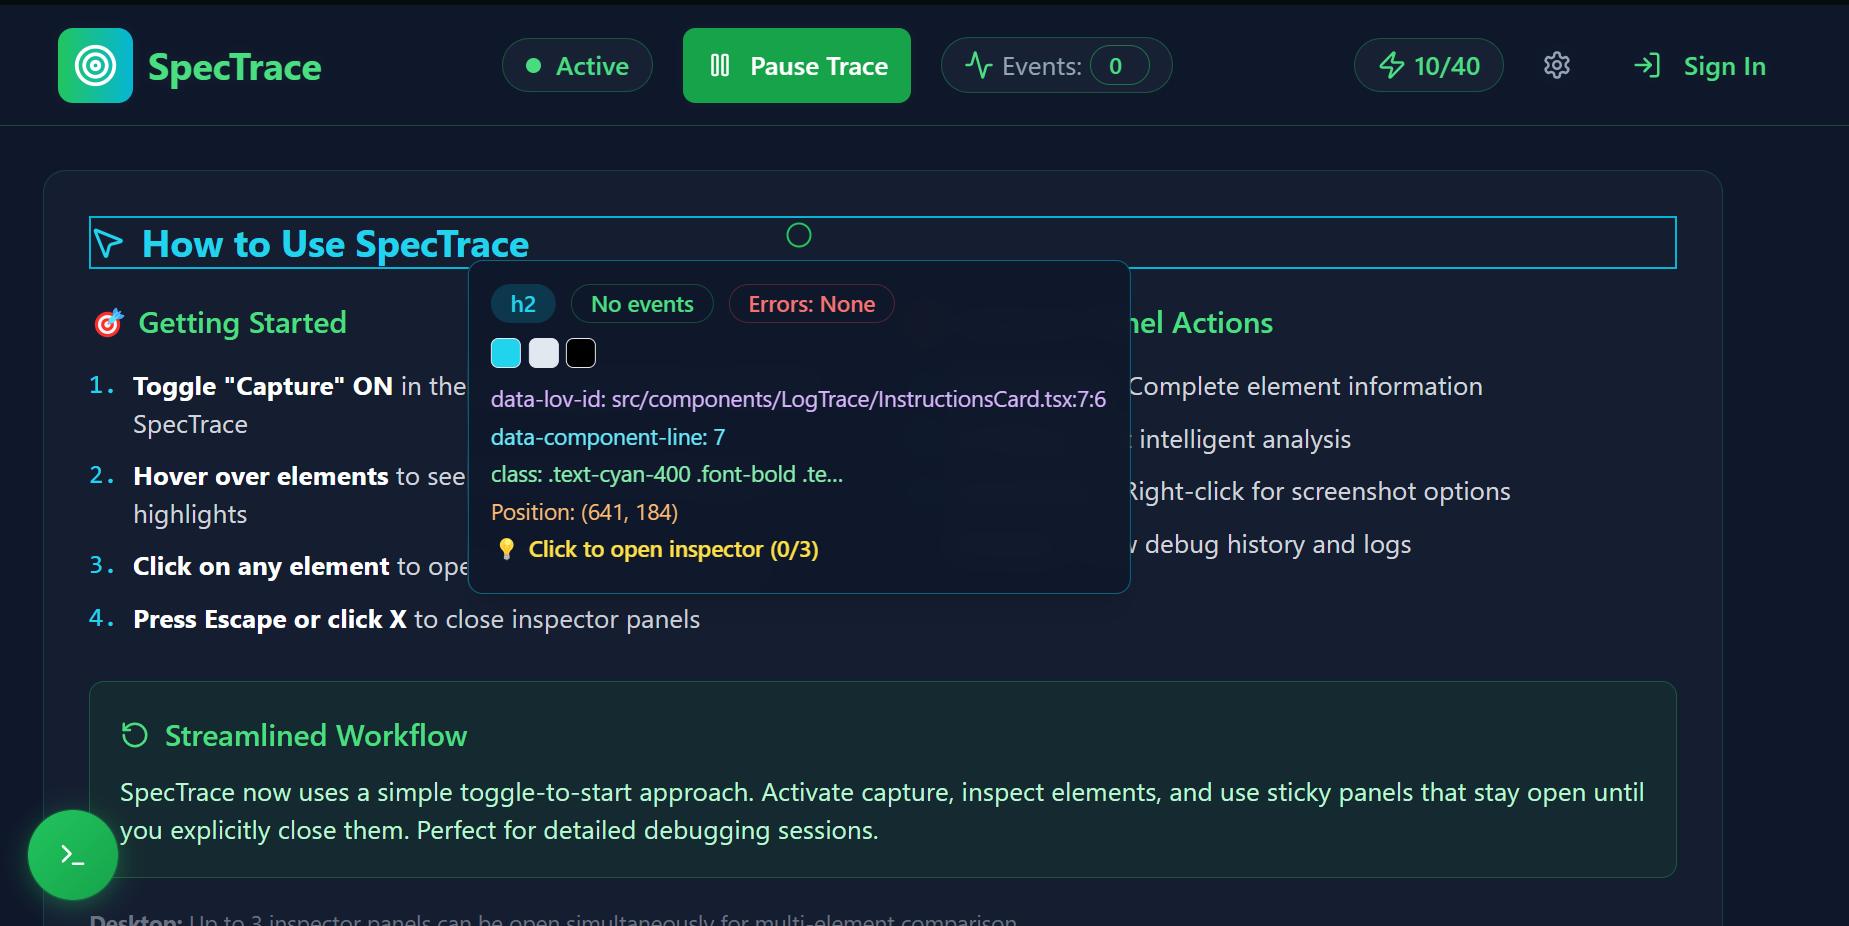This screenshot has width=1849, height=926.
Task: Click the h2 tag badge in tooltip
Action: 523,304
